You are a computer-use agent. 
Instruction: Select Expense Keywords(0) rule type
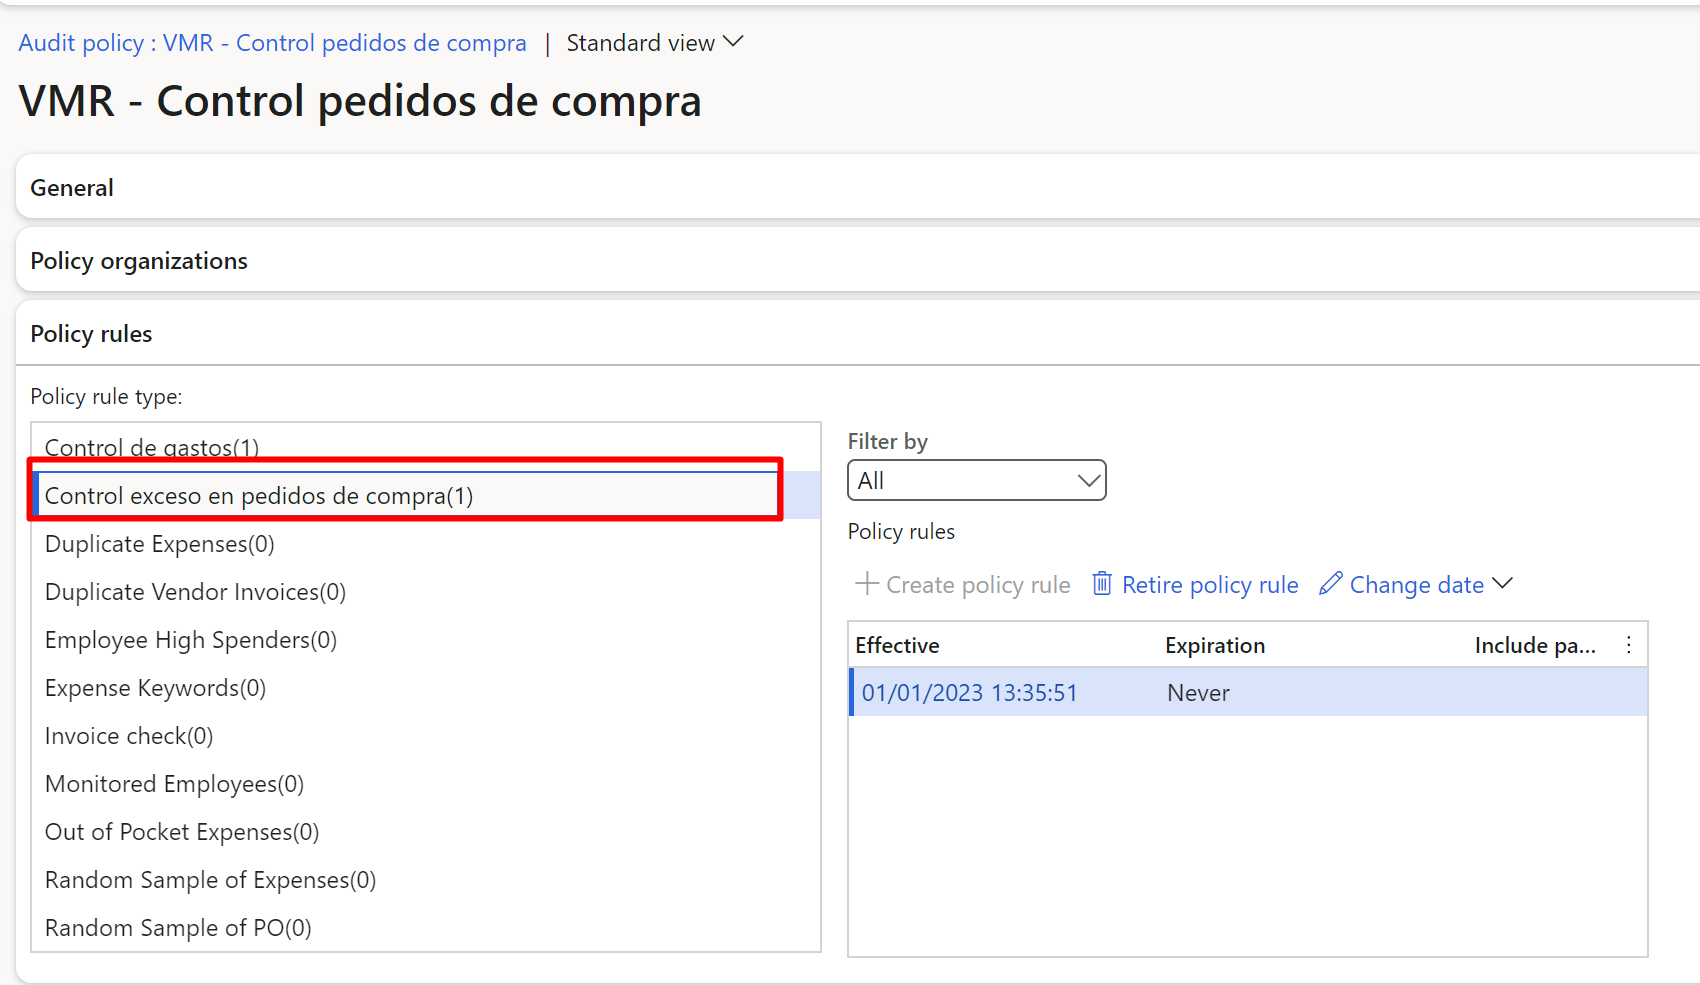point(427,687)
